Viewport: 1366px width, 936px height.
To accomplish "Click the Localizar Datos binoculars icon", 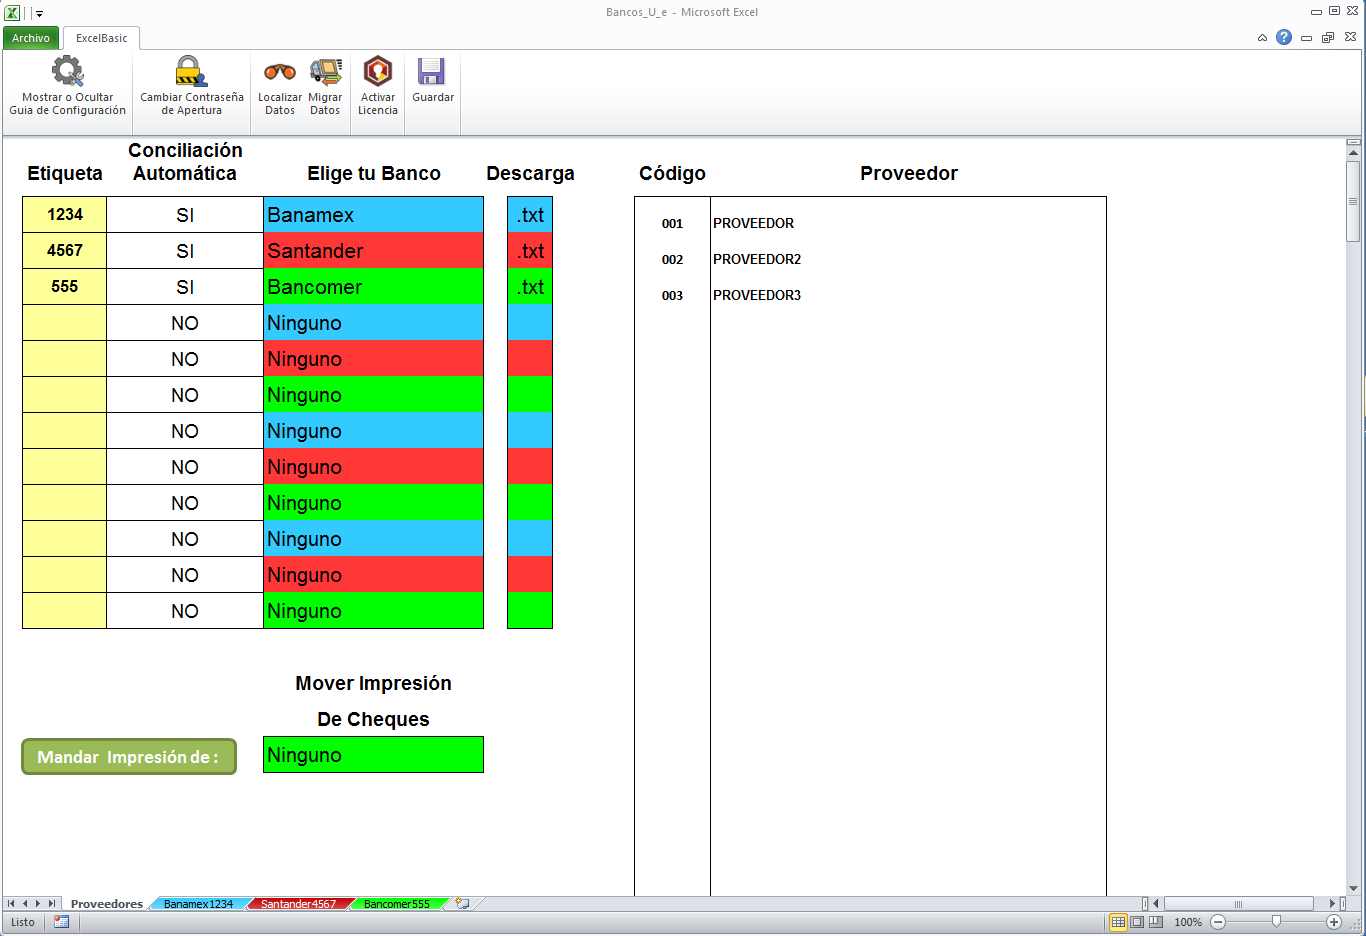I will (280, 73).
